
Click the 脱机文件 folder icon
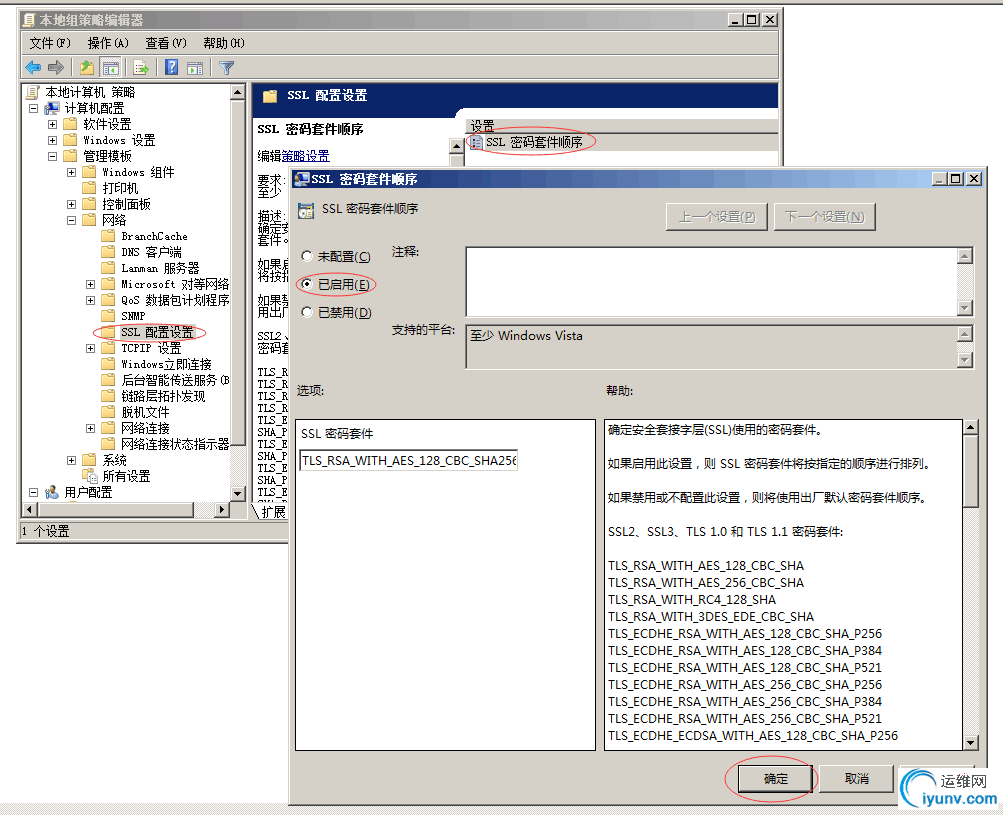pyautogui.click(x=108, y=412)
